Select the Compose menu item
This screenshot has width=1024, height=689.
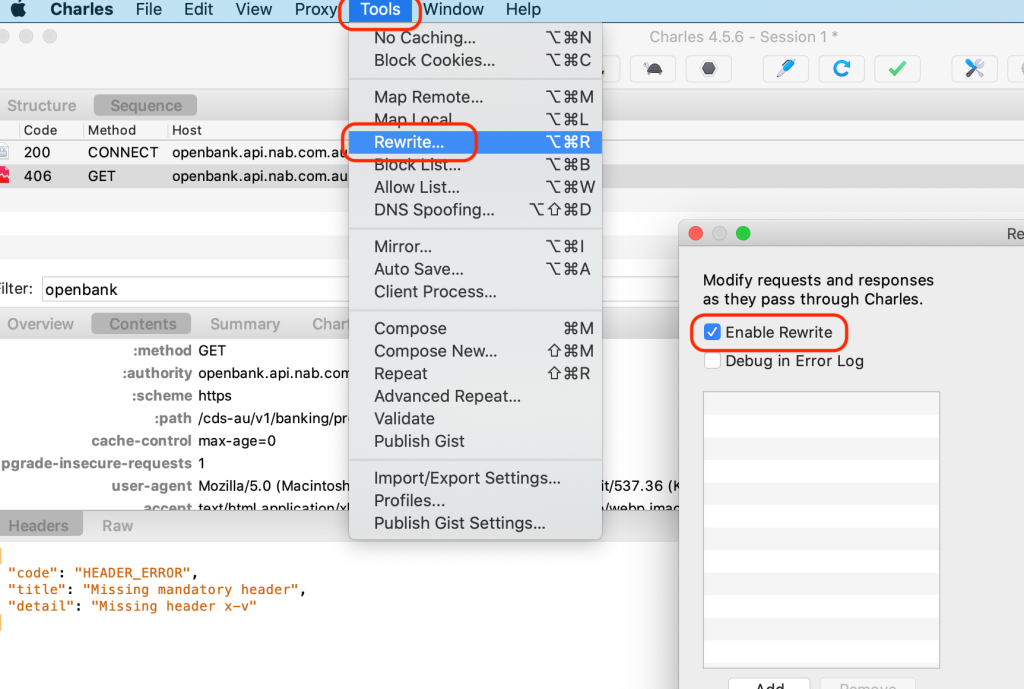pyautogui.click(x=475, y=328)
